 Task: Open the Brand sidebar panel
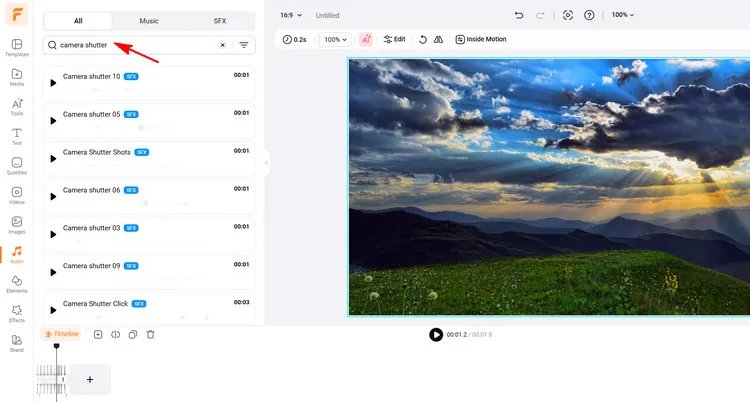17,343
